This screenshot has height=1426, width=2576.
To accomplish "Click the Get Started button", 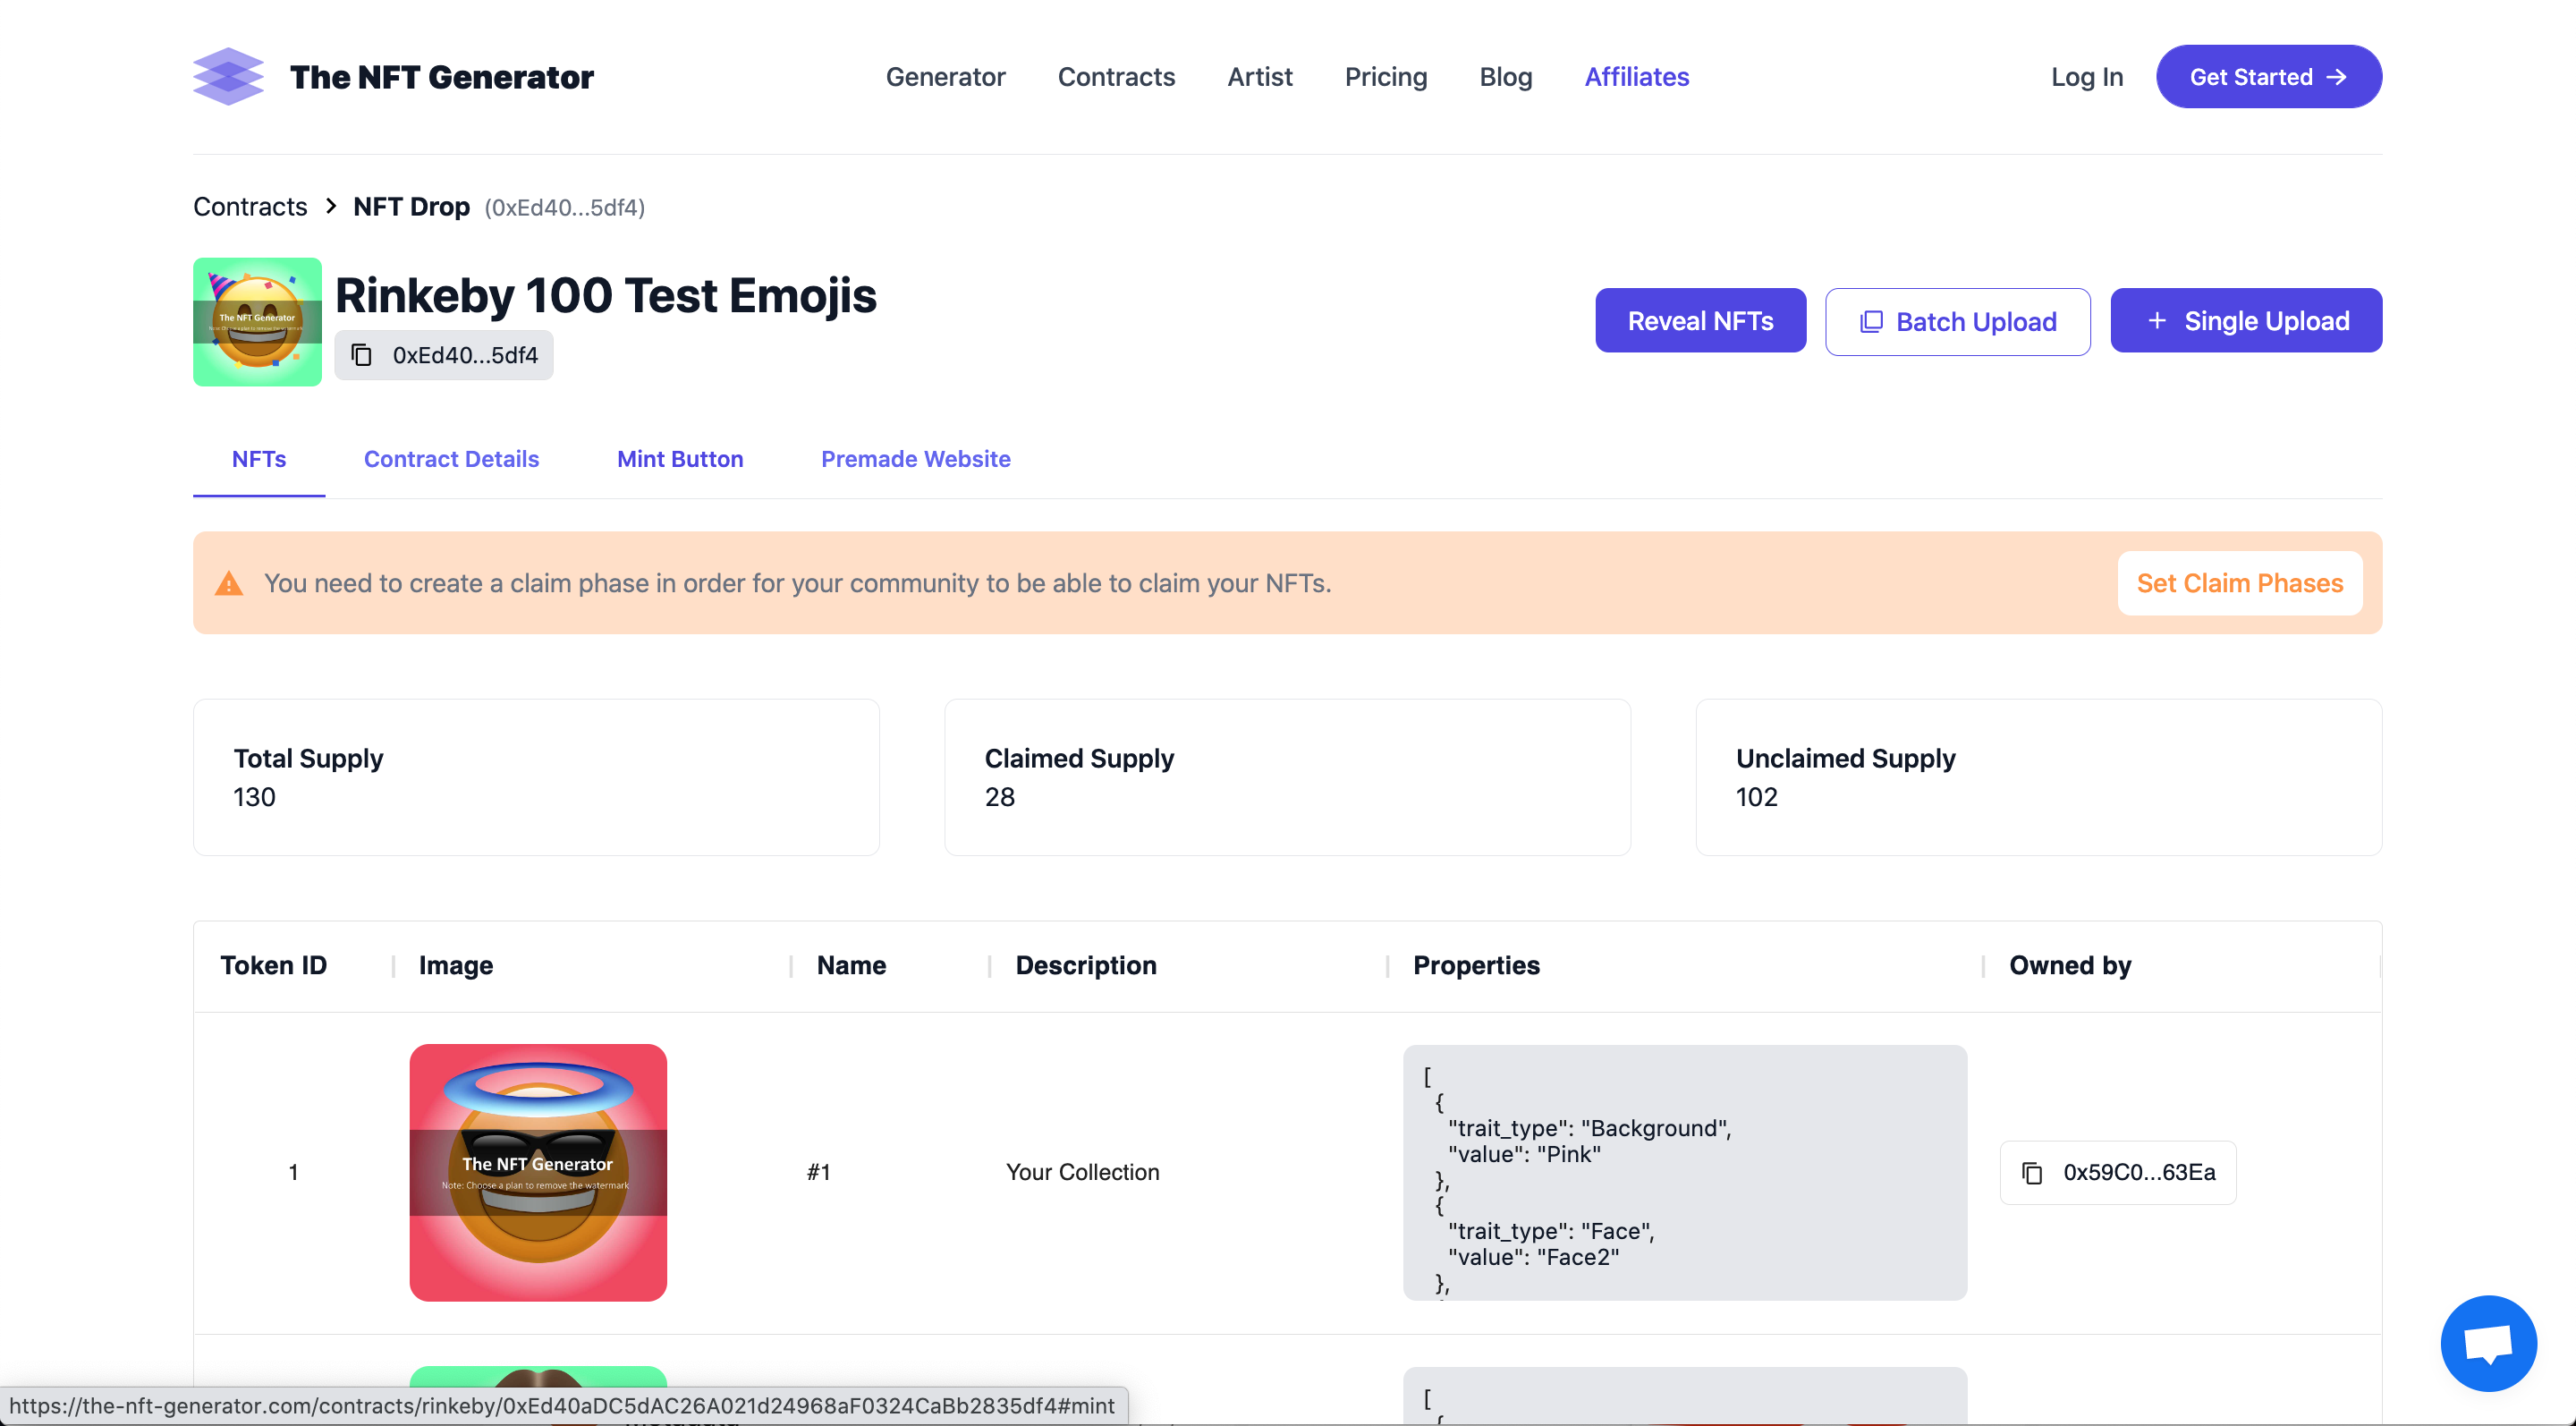I will [2268, 77].
